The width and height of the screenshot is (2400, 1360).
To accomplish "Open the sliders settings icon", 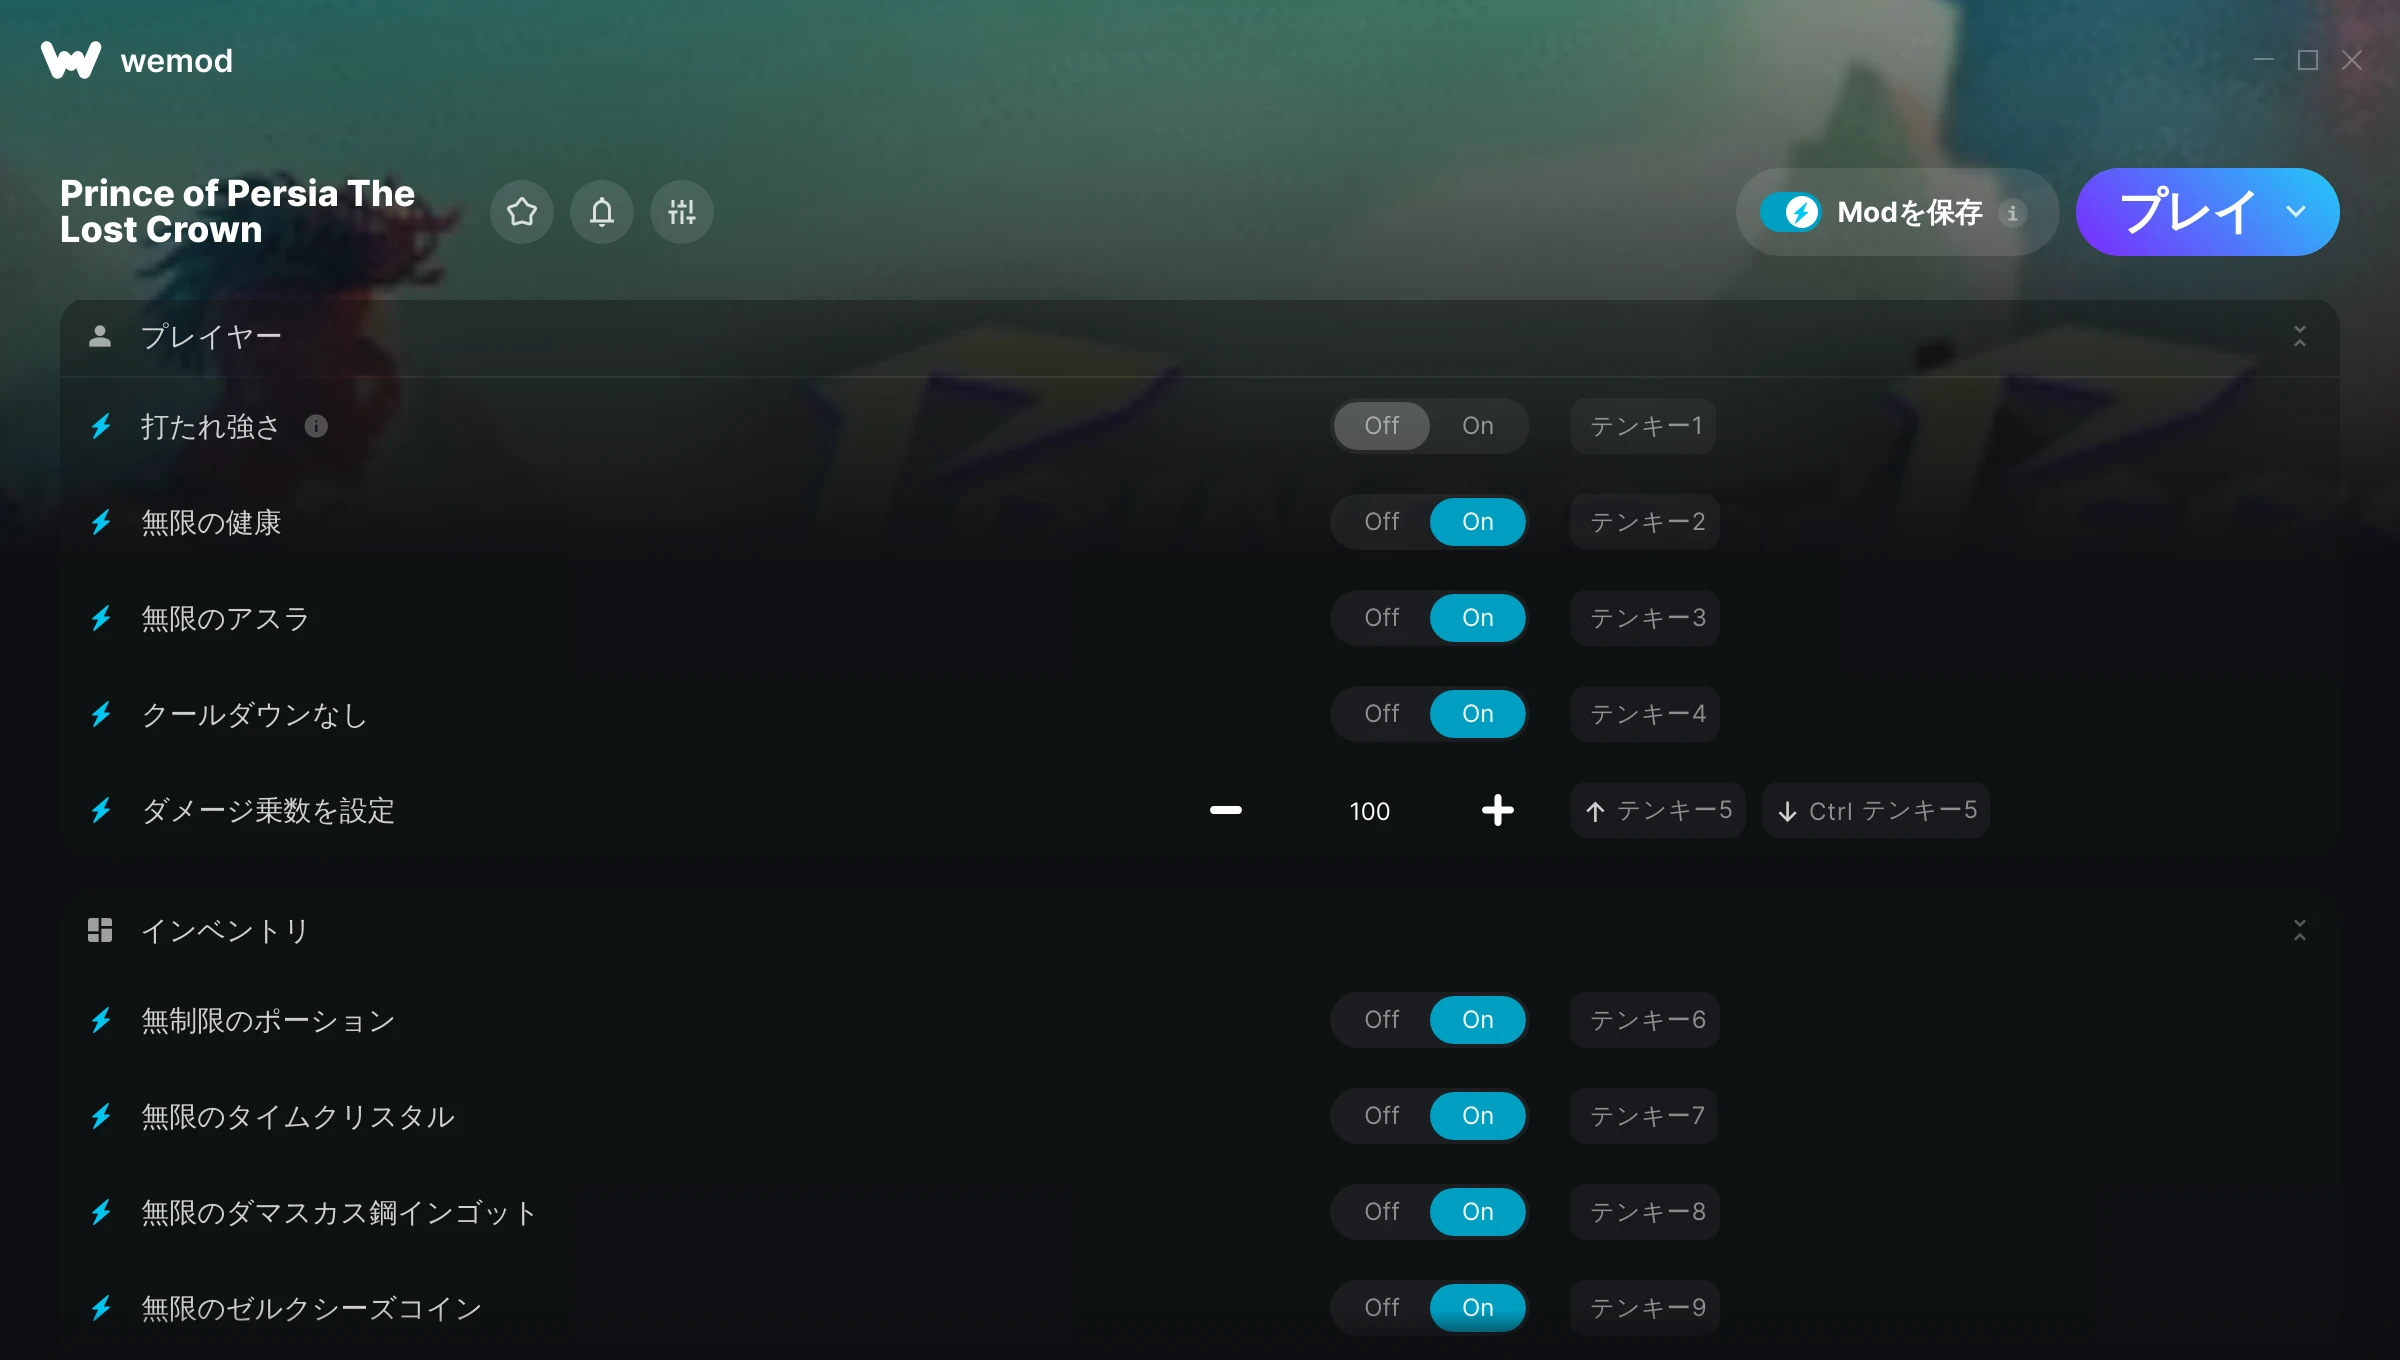I will click(682, 212).
